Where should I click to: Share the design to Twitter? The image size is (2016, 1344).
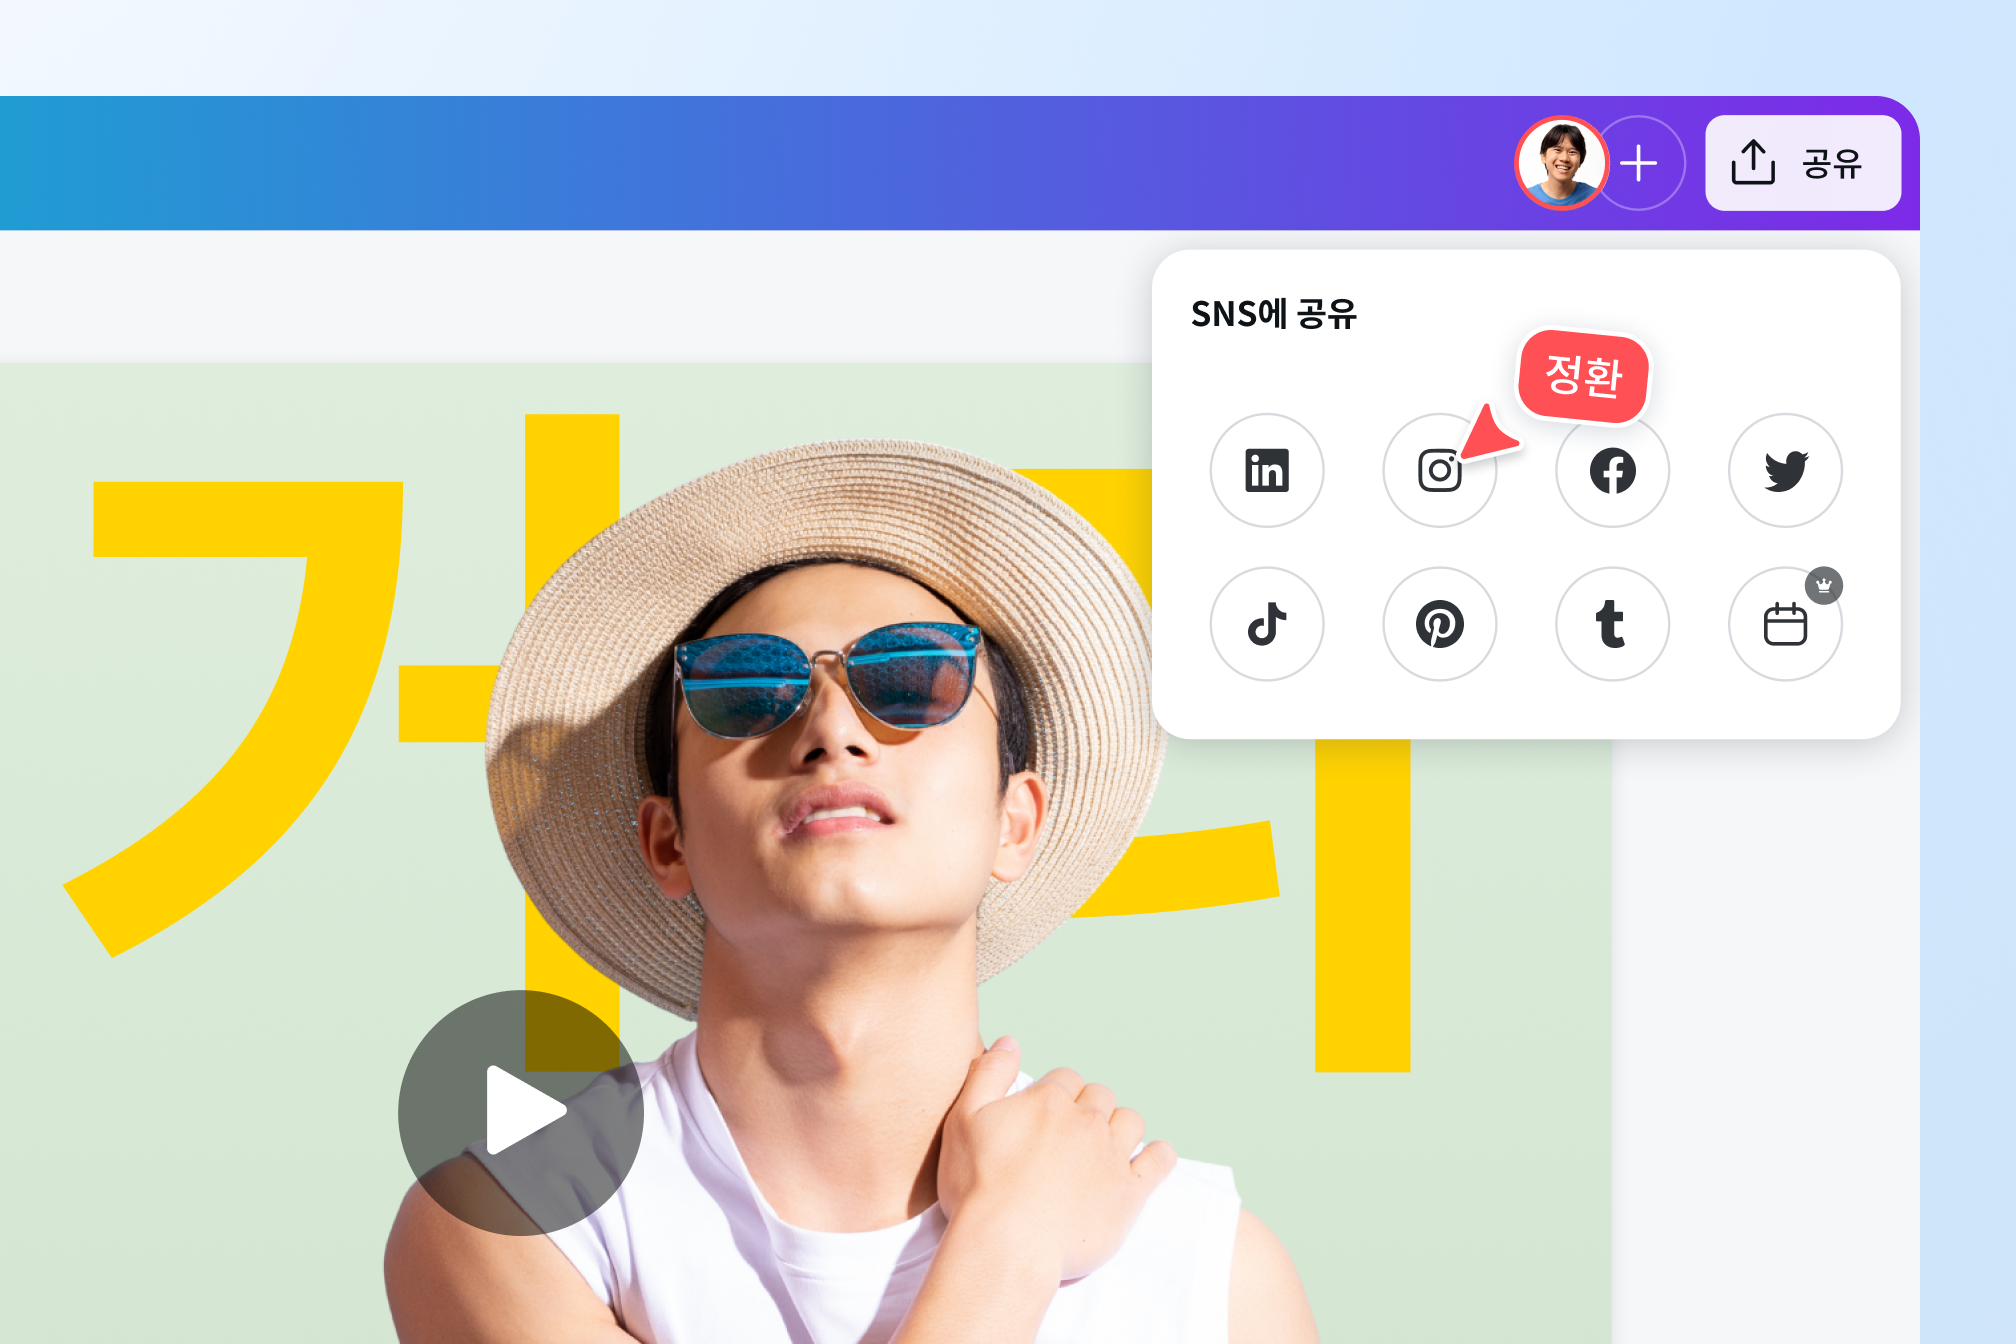point(1785,470)
